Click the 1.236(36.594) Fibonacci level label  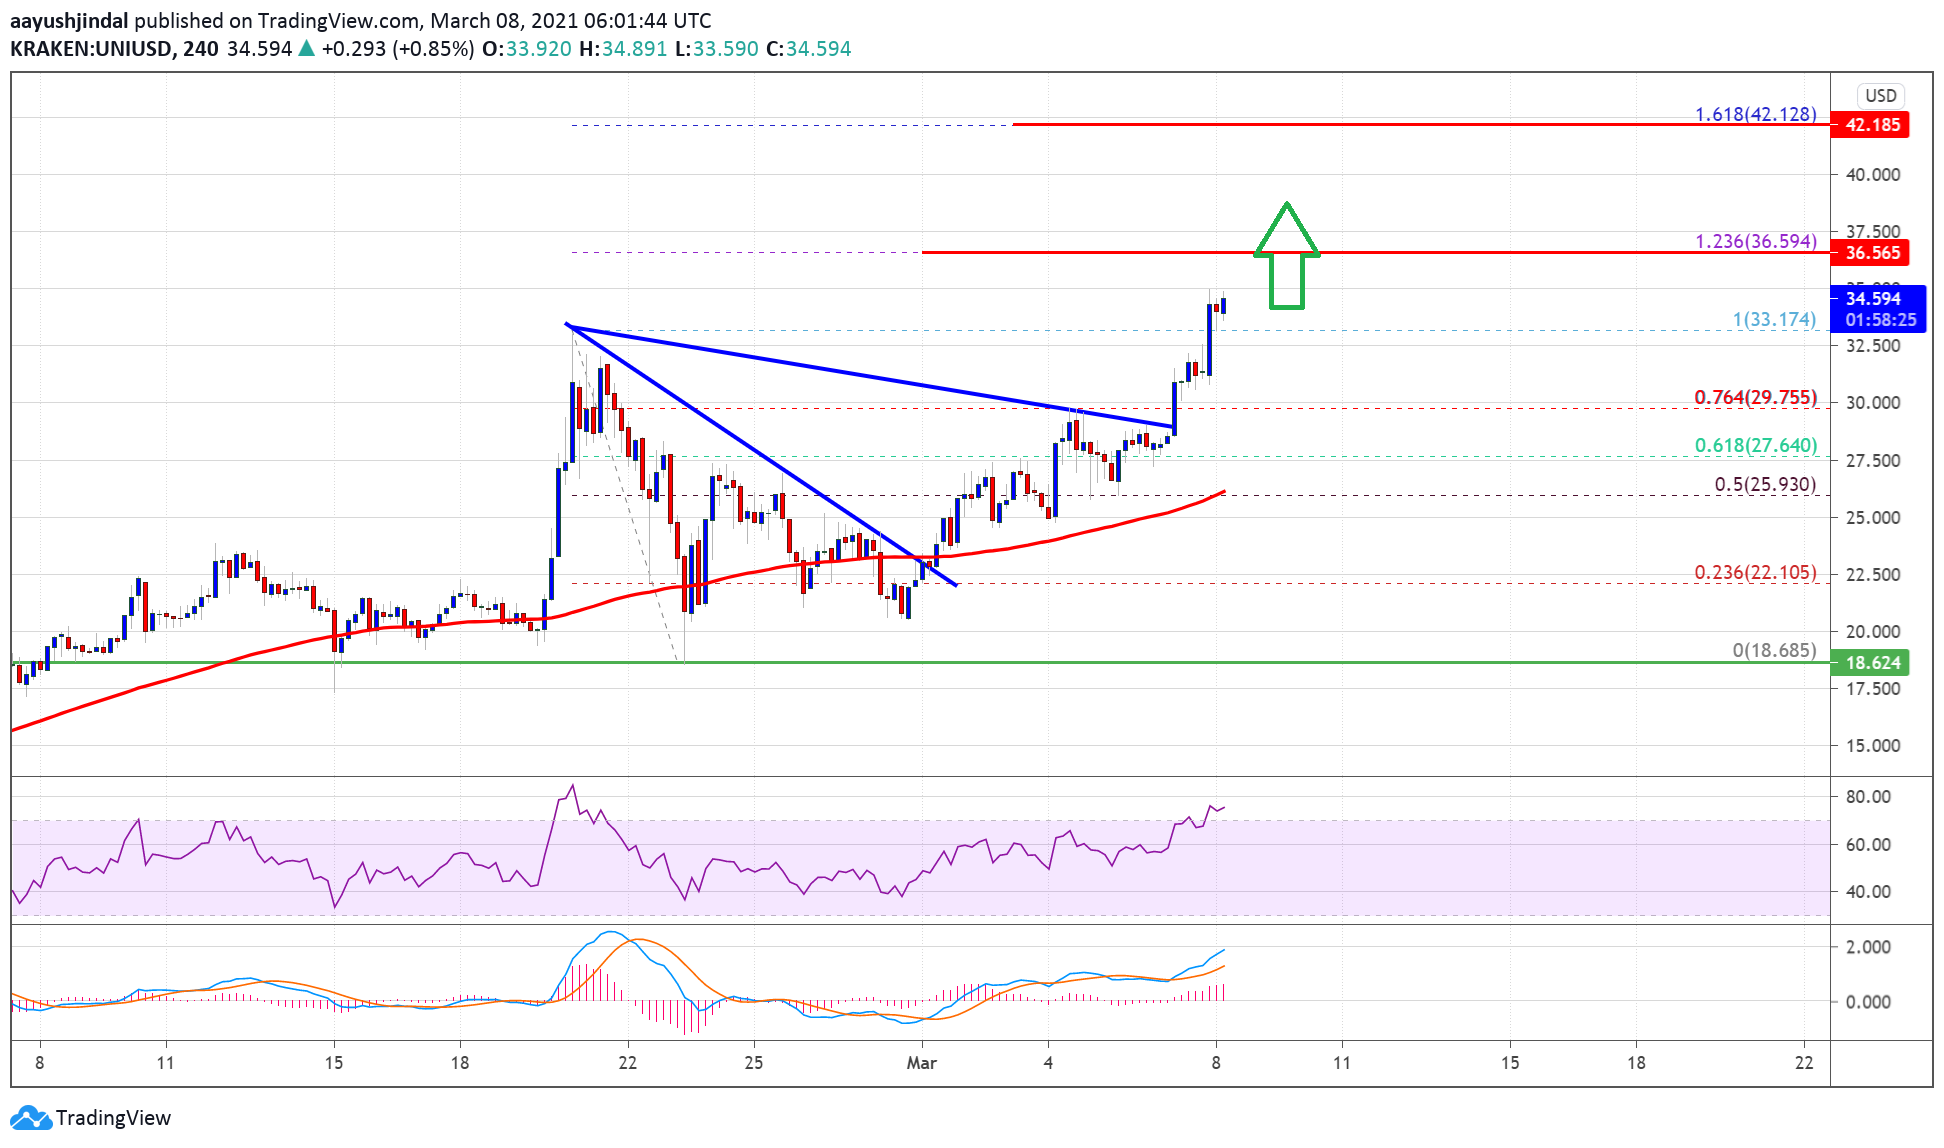point(1755,241)
